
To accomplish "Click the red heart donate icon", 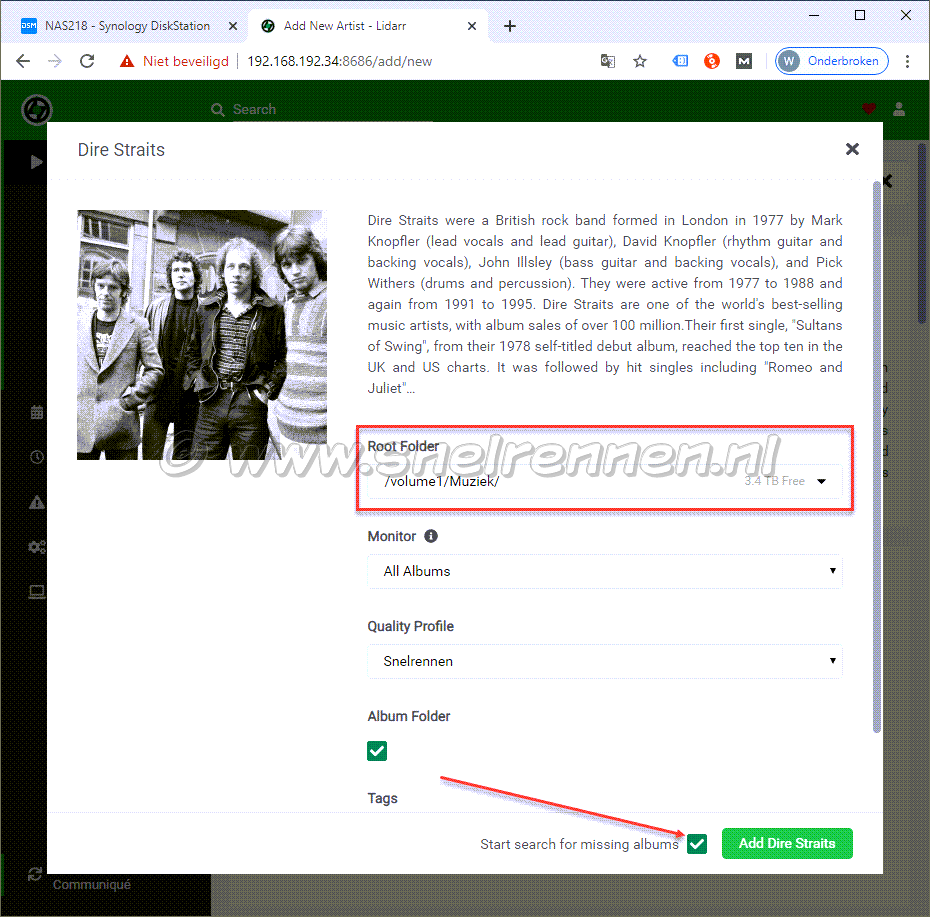I will [869, 109].
